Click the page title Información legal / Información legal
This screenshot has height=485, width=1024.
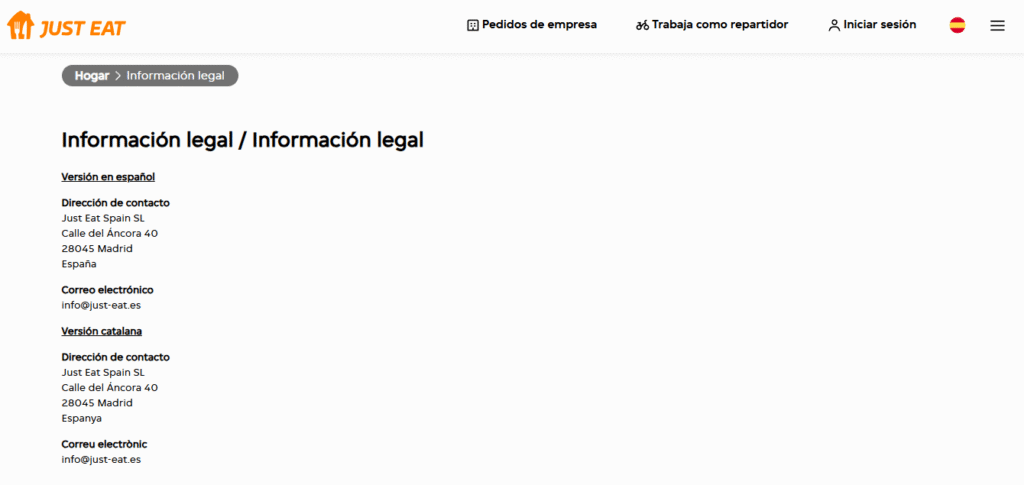(242, 140)
